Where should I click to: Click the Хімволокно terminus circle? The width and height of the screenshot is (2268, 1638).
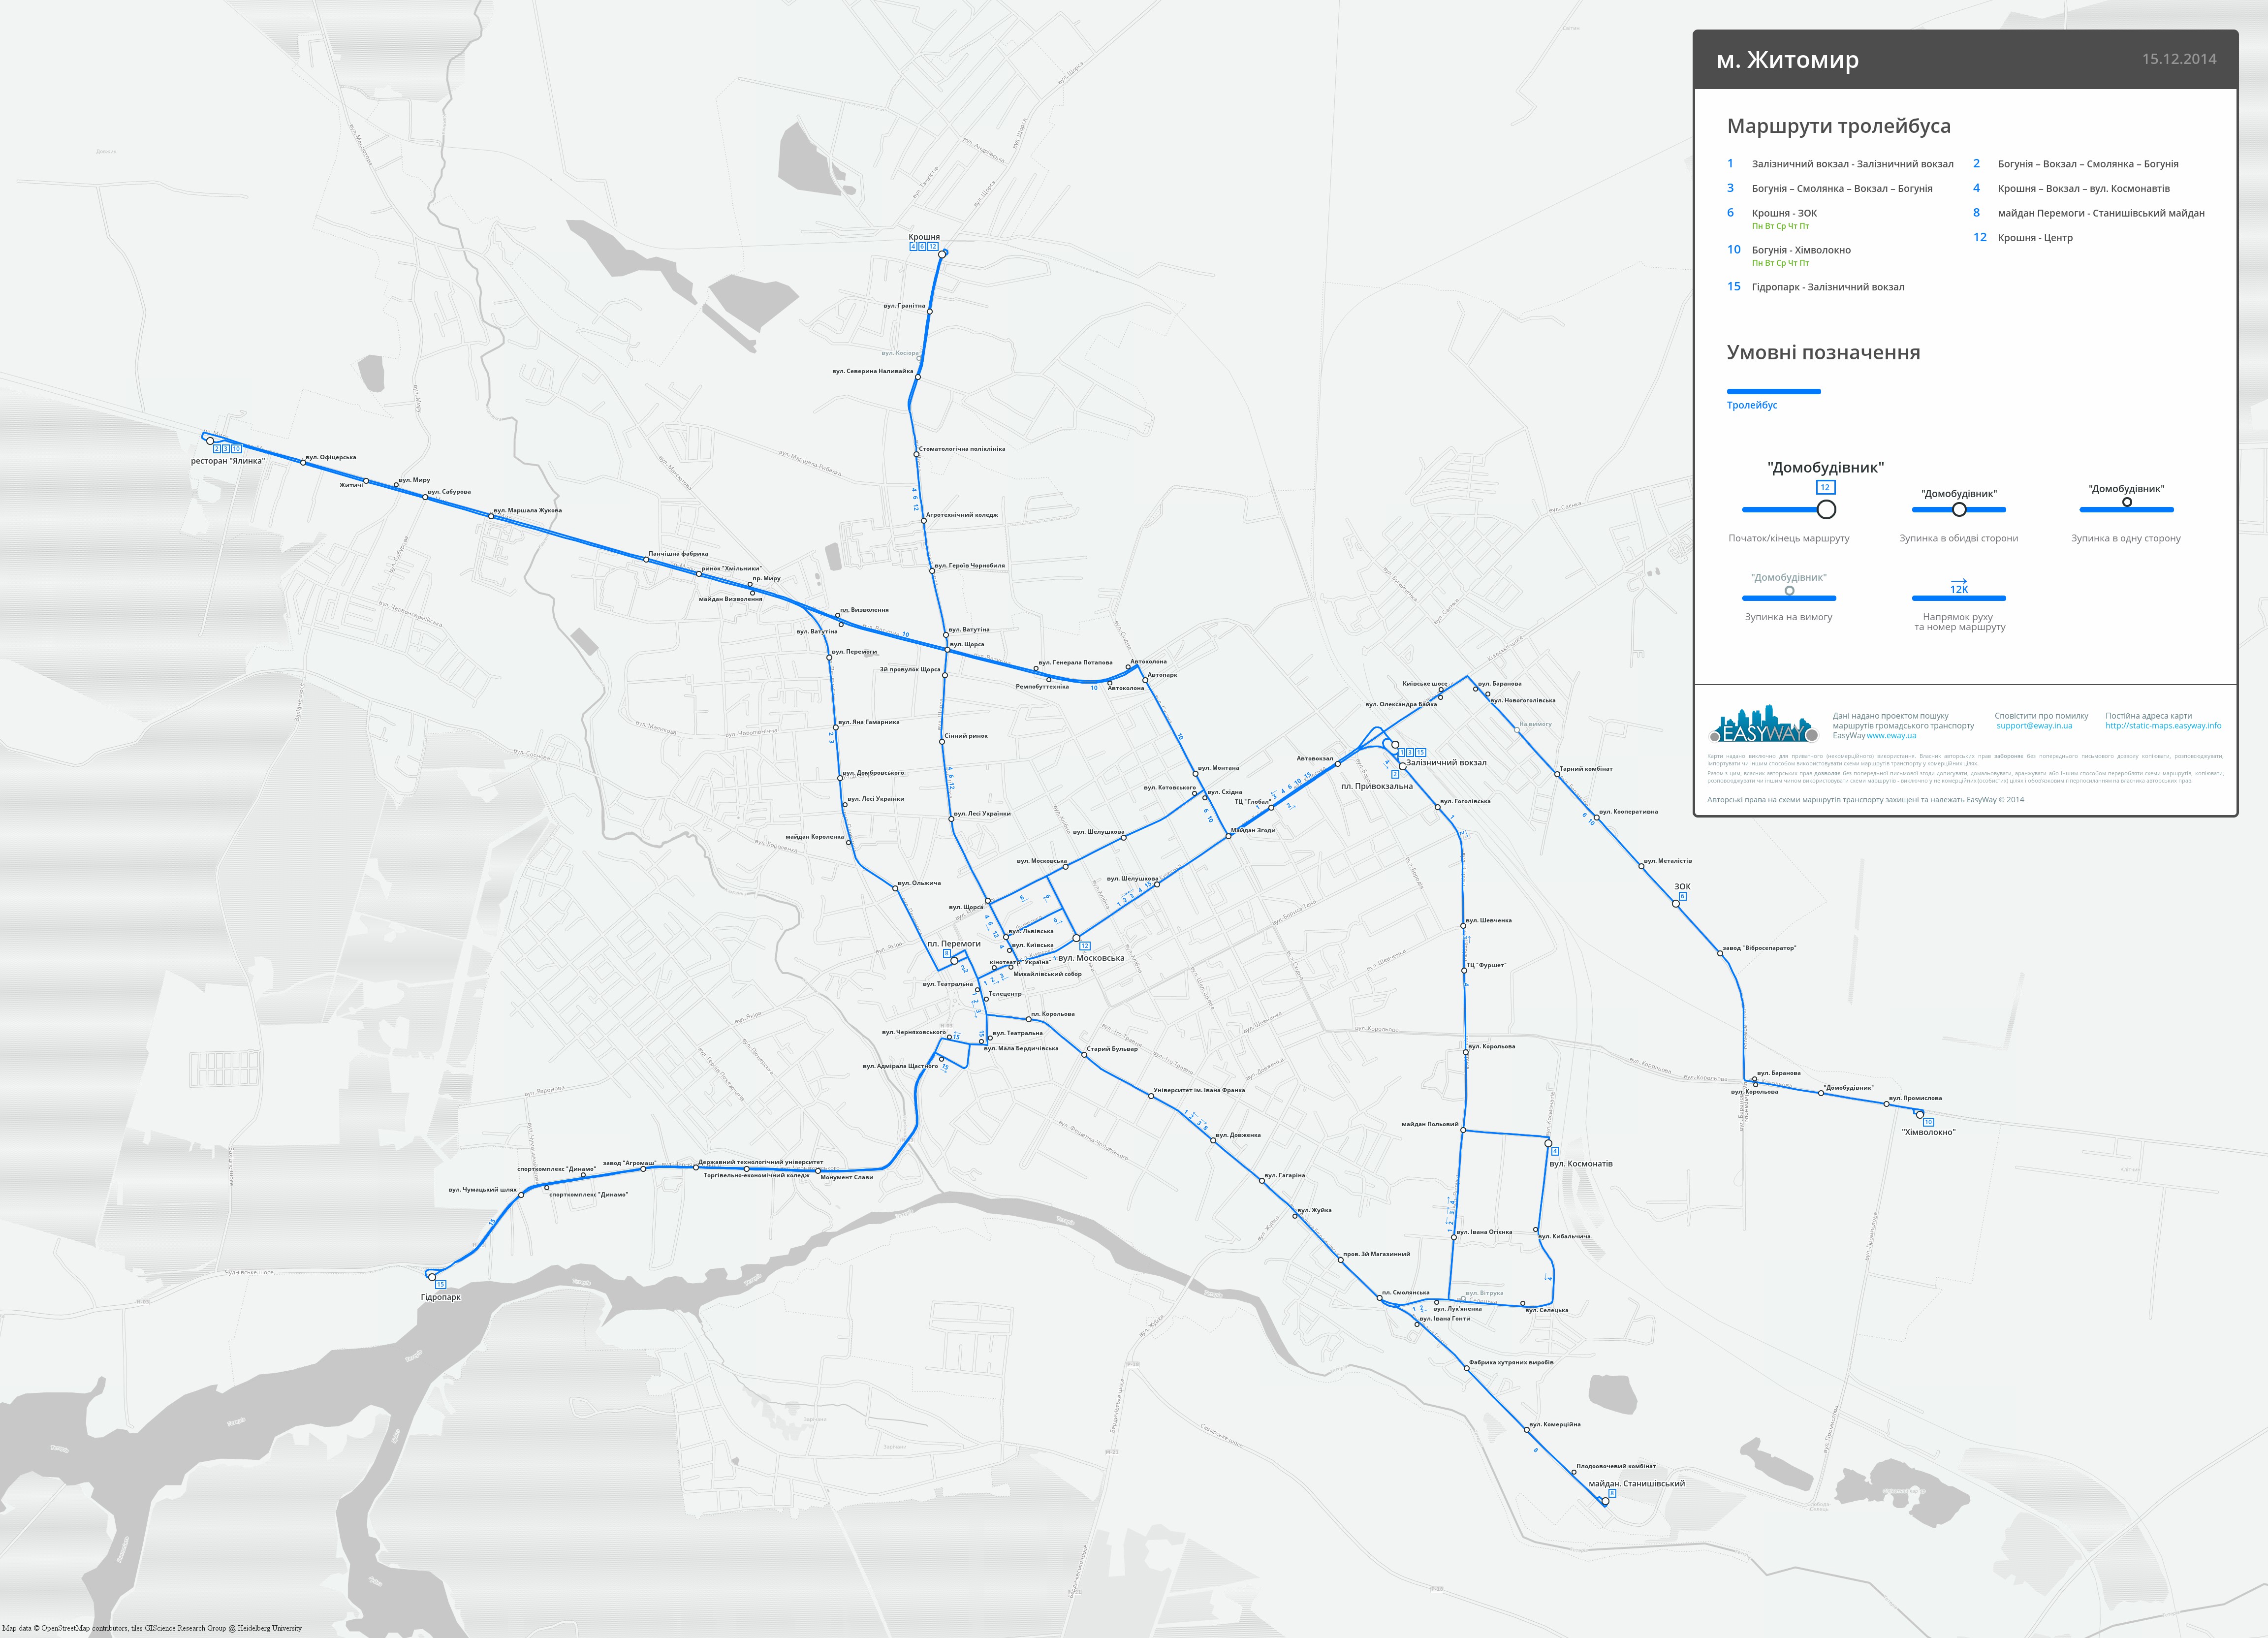(x=1919, y=1114)
